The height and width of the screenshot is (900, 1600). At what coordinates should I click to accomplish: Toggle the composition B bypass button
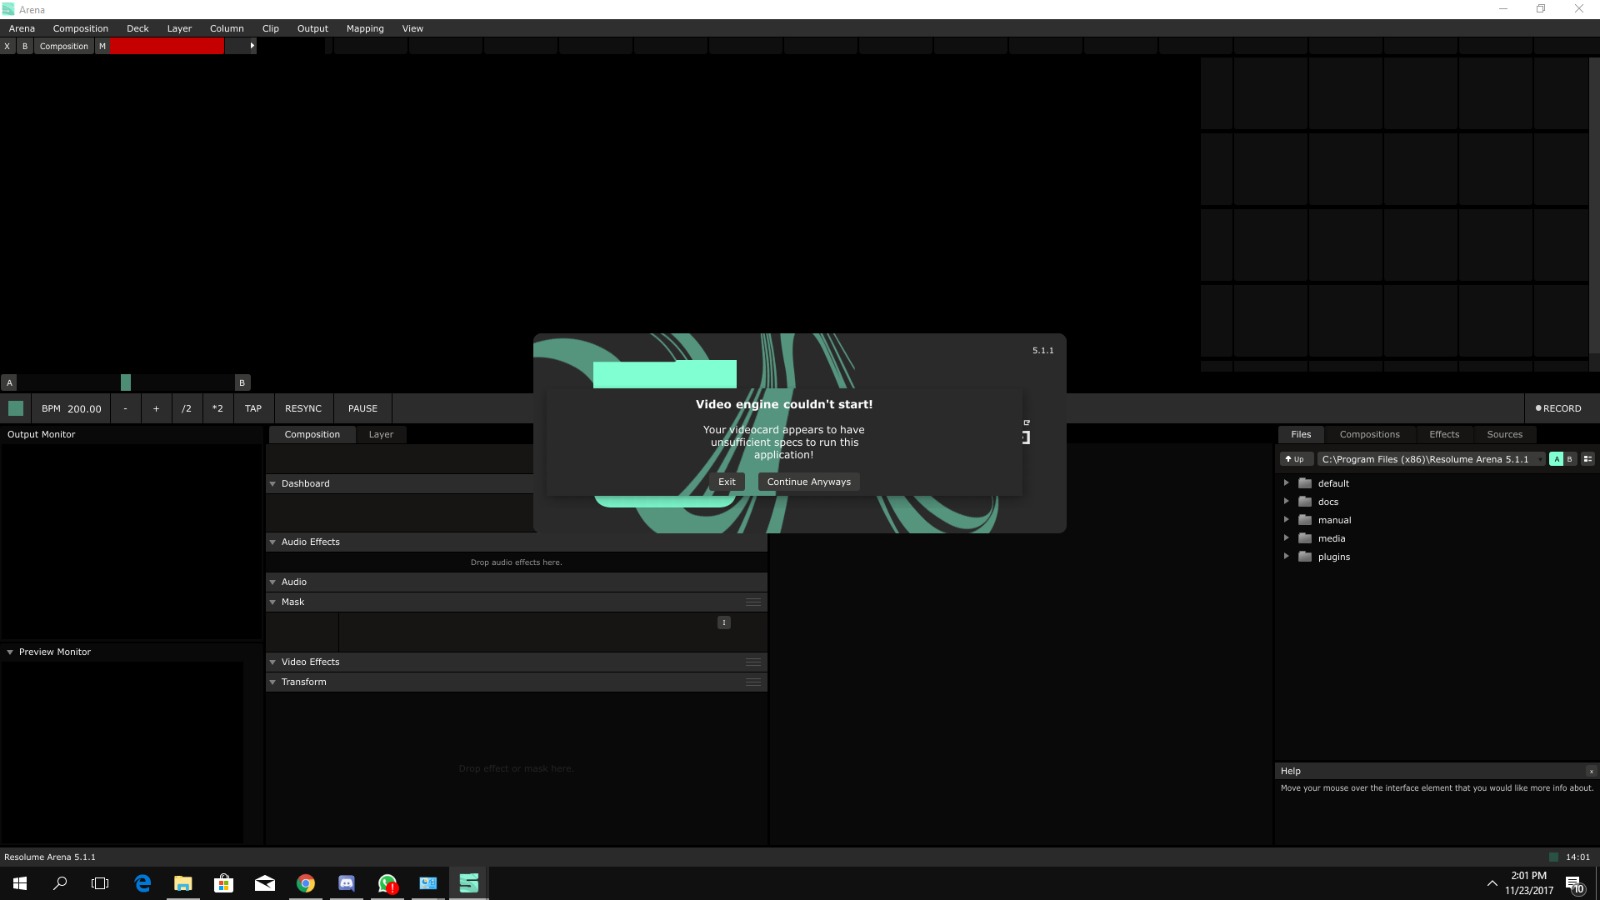pos(25,46)
